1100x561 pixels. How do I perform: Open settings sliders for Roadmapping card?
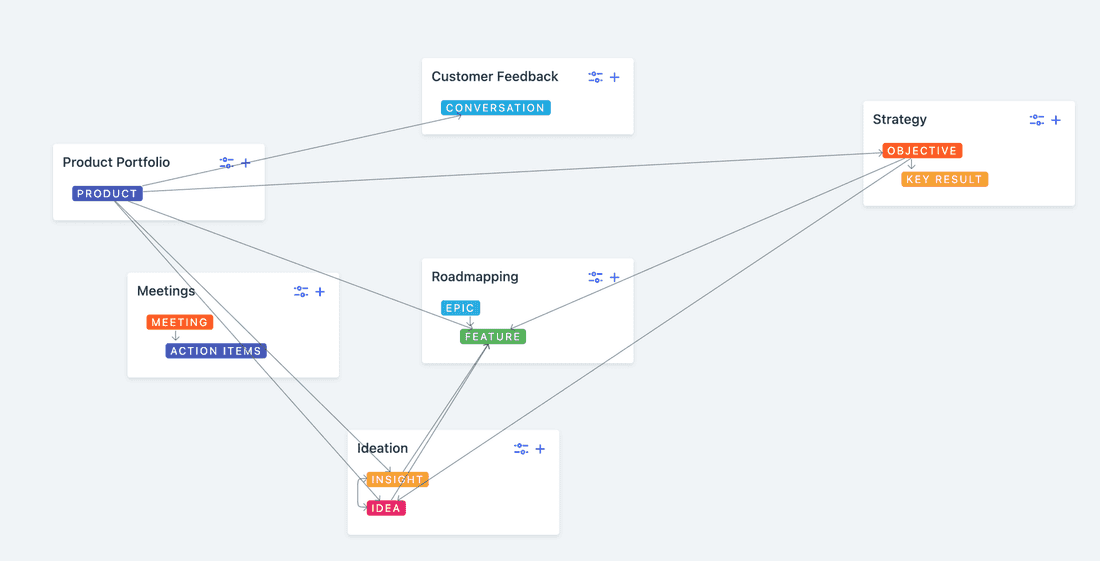point(595,277)
